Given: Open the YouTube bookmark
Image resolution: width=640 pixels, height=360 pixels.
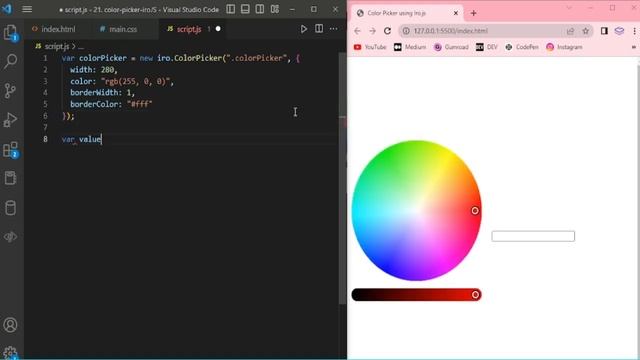Looking at the screenshot, I should [x=370, y=47].
